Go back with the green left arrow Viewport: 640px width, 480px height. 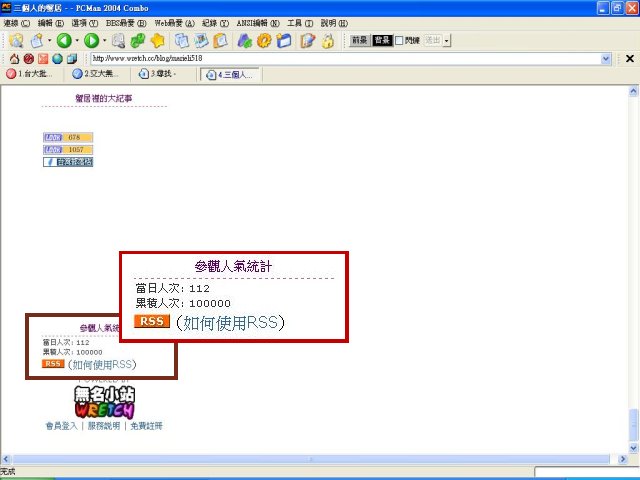point(64,40)
